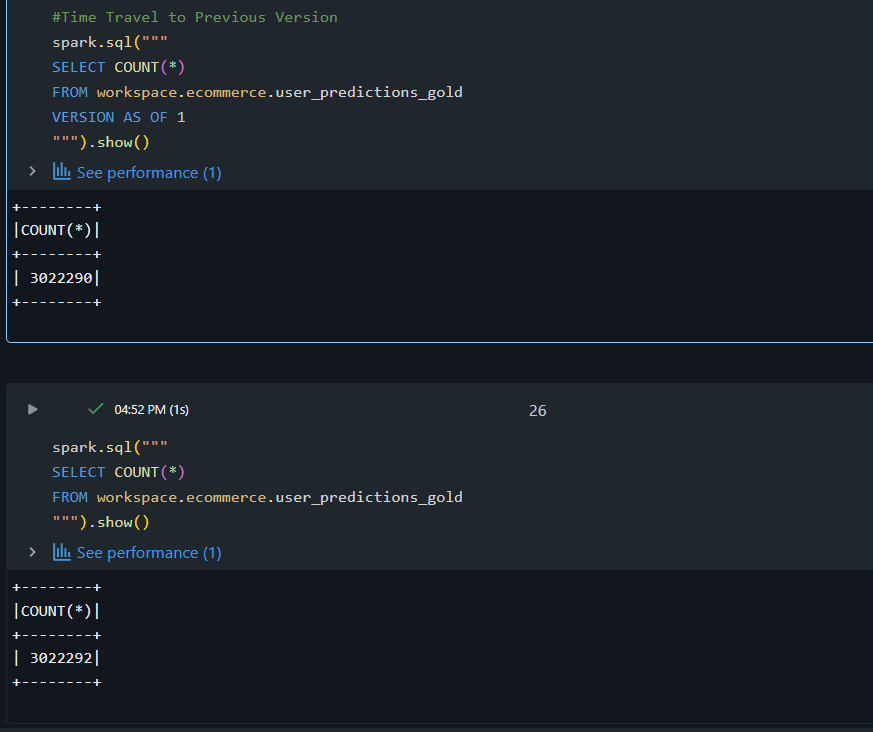Click the VERSION AS OF 1 line
This screenshot has width=873, height=732.
pos(119,117)
